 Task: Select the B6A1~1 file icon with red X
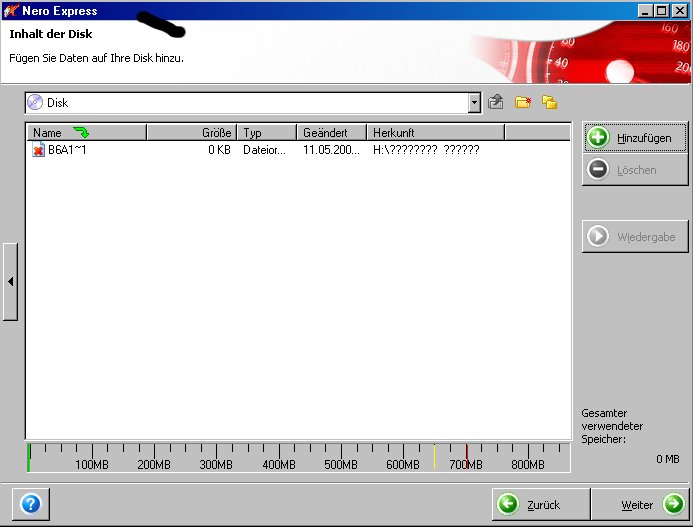coord(38,150)
